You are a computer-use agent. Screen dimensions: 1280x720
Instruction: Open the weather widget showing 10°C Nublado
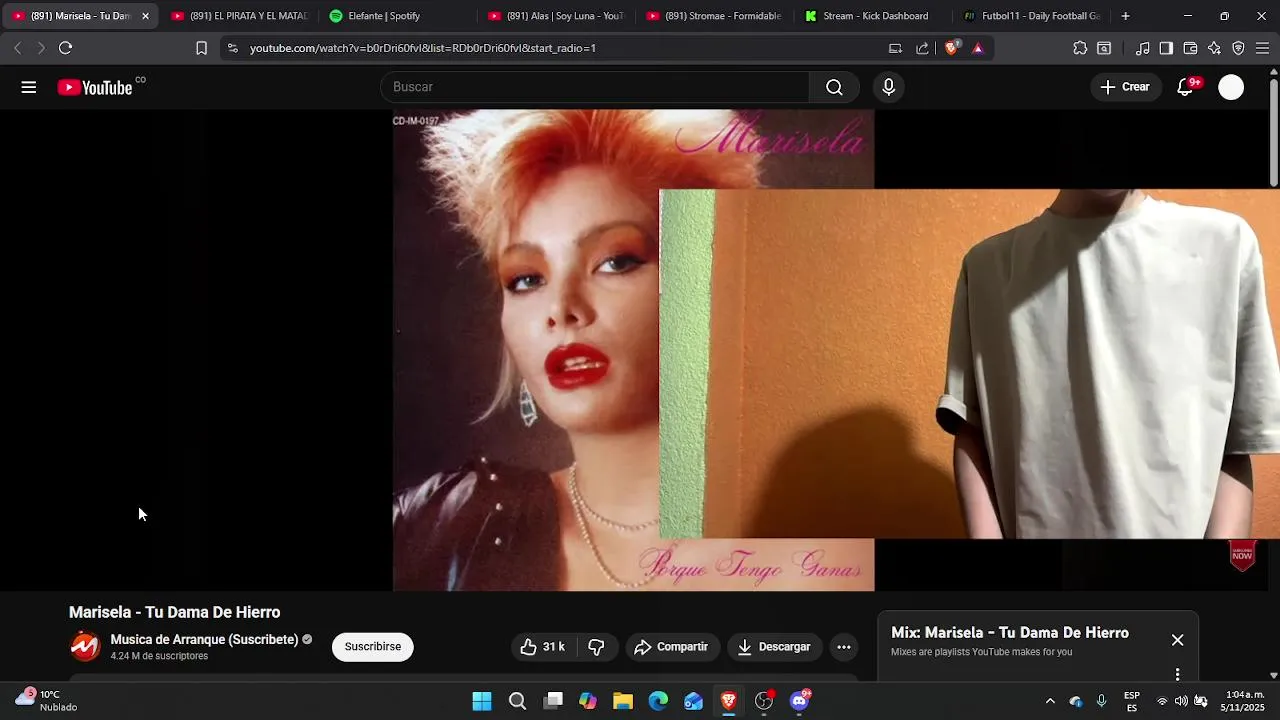46,700
